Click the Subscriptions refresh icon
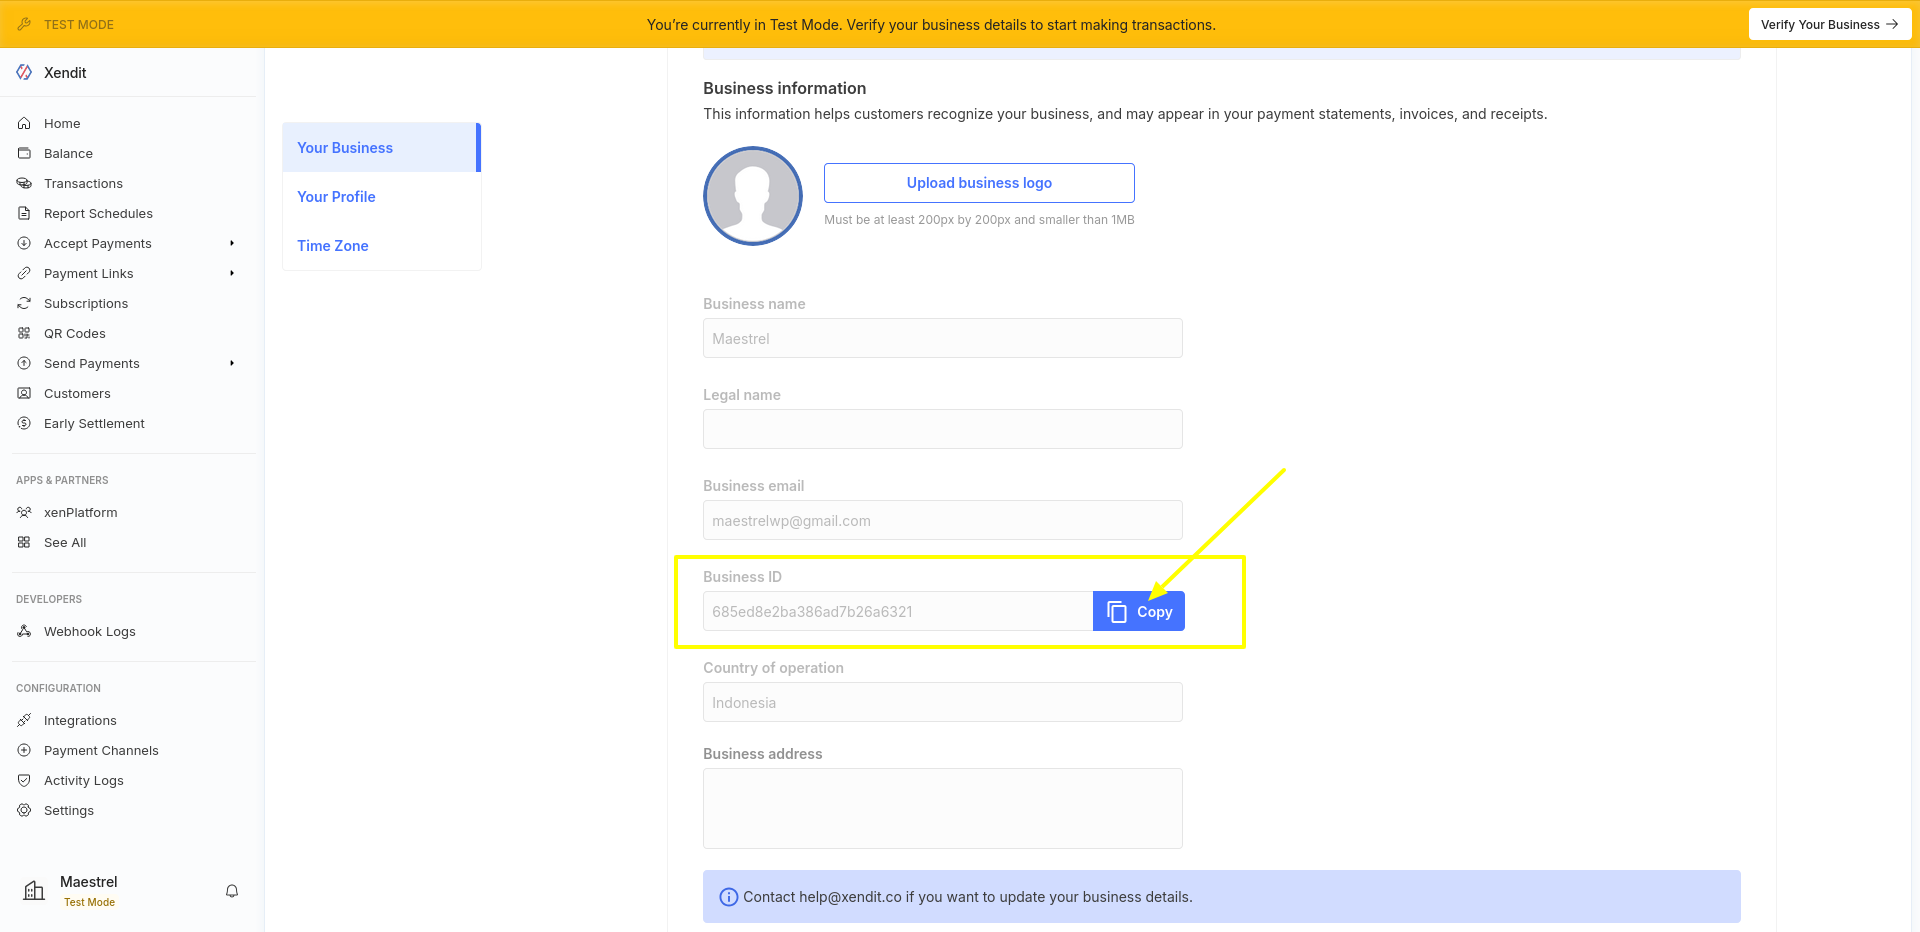Viewport: 1920px width, 932px height. (24, 303)
